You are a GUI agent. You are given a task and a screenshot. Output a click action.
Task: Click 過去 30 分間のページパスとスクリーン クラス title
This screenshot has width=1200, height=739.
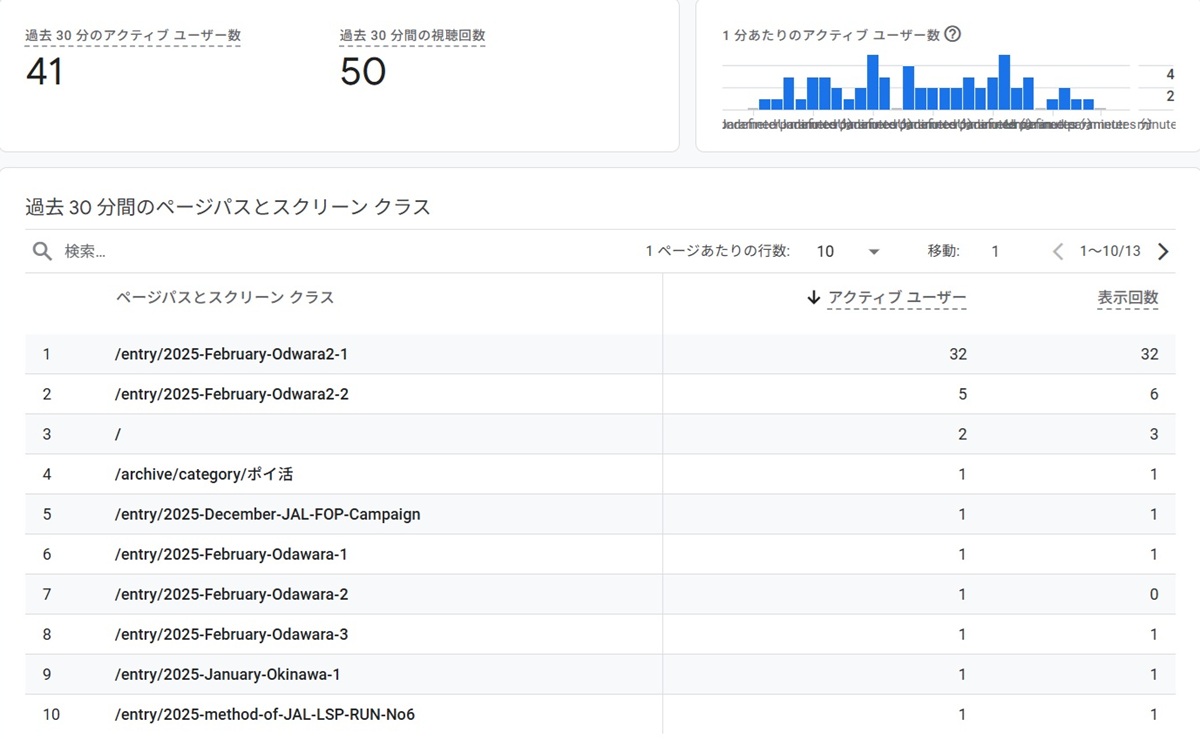tap(228, 207)
